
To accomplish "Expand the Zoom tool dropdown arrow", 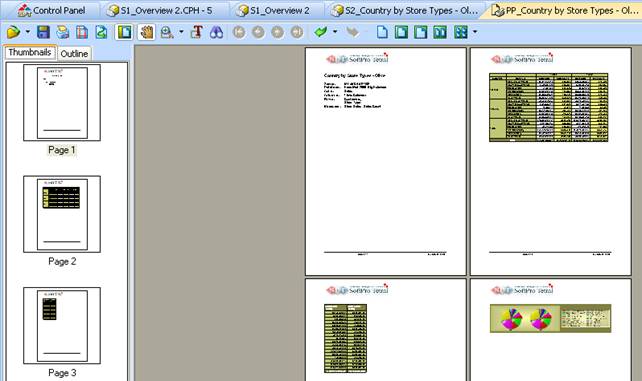I will 181,32.
